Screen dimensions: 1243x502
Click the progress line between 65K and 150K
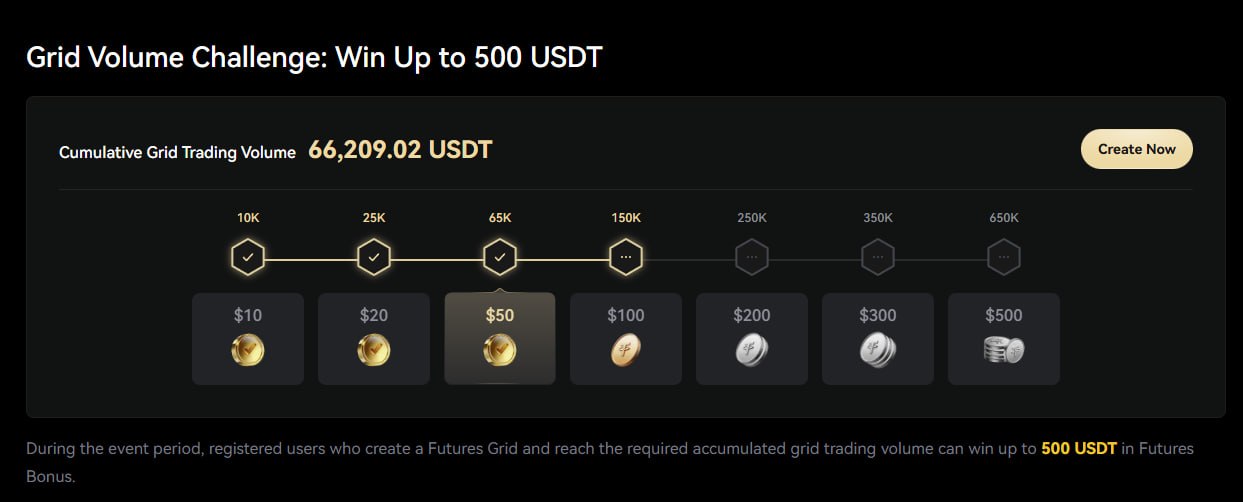click(x=563, y=259)
